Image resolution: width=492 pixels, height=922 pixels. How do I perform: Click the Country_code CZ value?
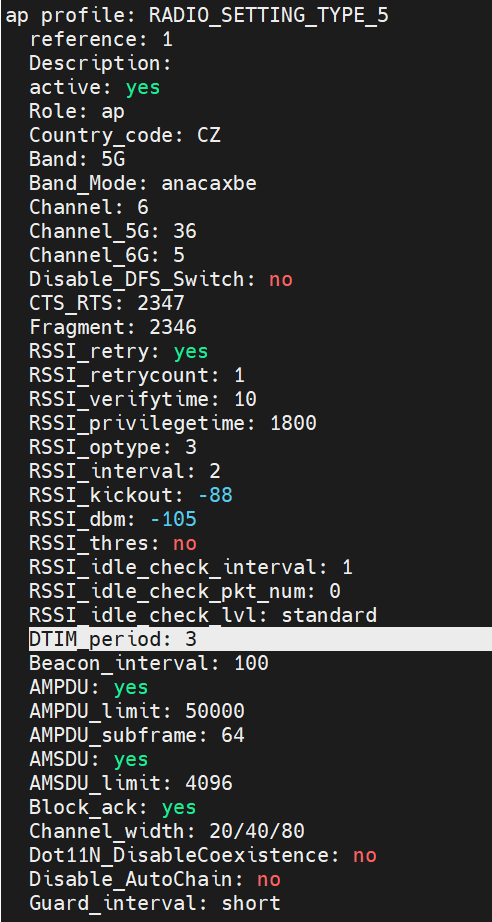(x=209, y=135)
